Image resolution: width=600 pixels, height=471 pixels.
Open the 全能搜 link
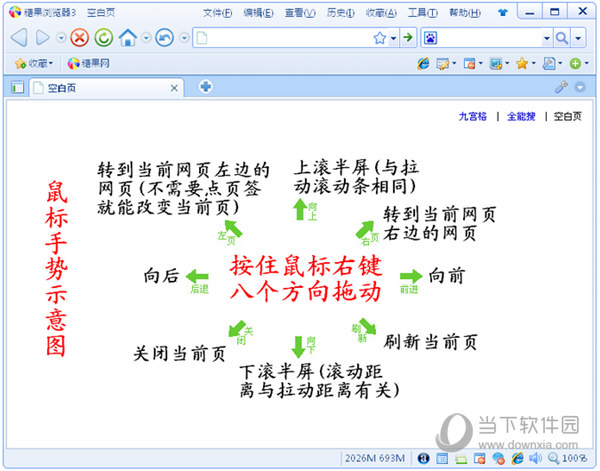521,116
